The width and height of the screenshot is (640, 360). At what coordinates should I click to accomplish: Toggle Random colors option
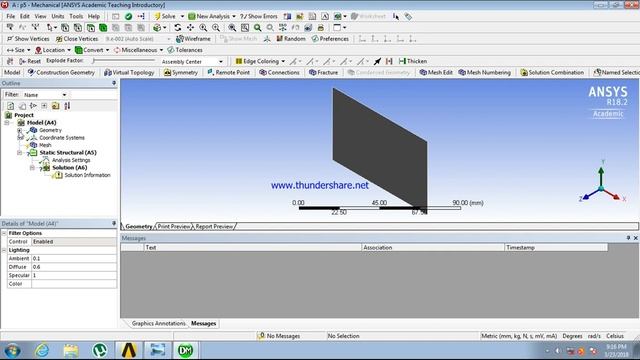tap(291, 39)
